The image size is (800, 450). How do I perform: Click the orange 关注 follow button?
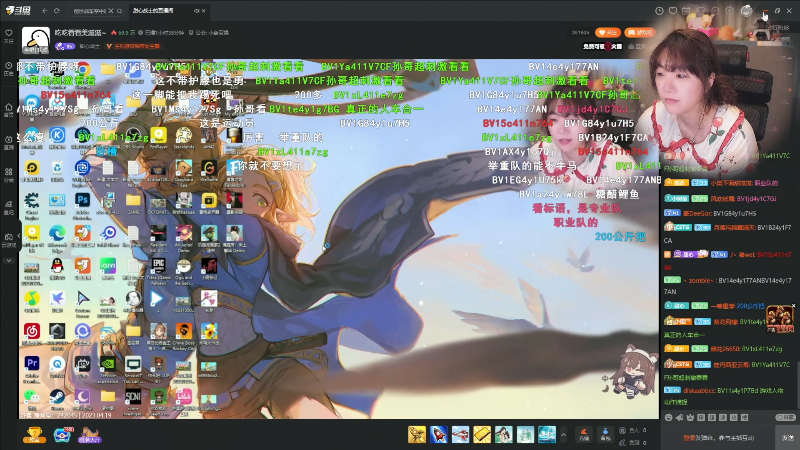[608, 33]
